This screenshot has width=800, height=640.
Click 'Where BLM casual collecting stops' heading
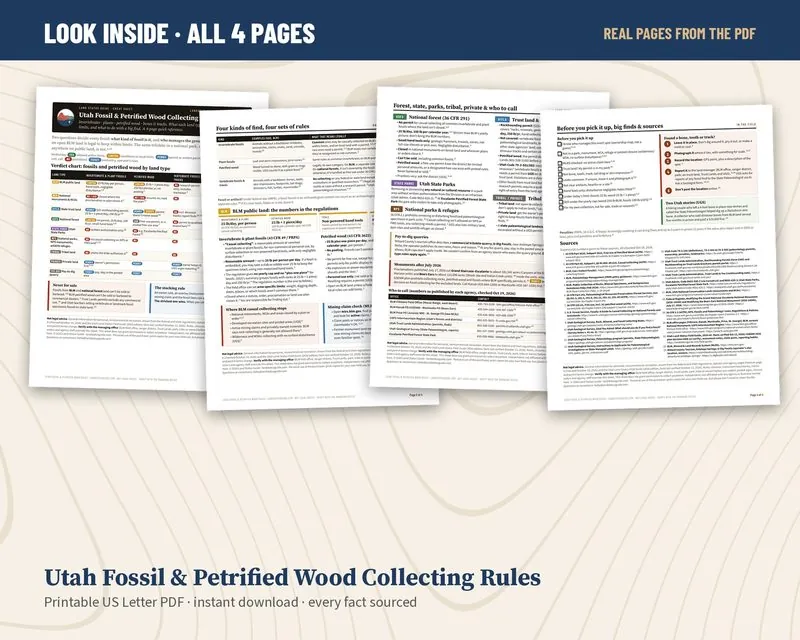pyautogui.click(x=256, y=309)
